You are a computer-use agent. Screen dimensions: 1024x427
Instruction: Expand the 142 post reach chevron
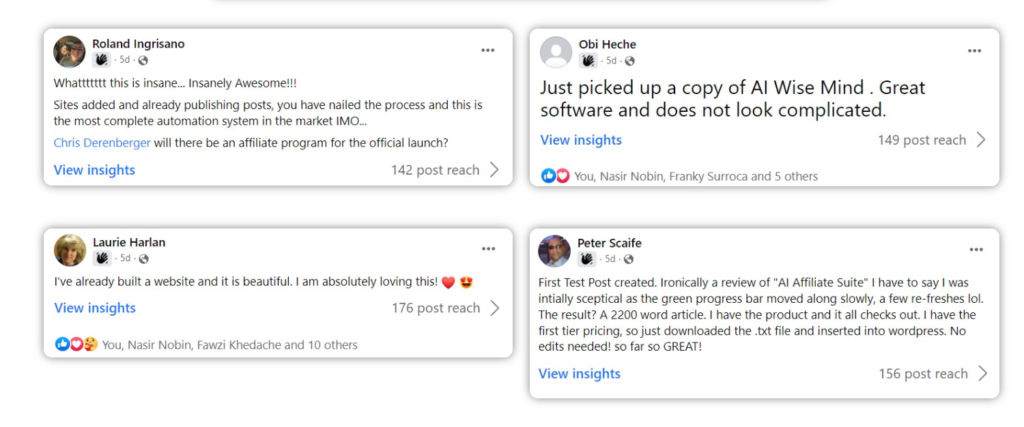point(494,170)
